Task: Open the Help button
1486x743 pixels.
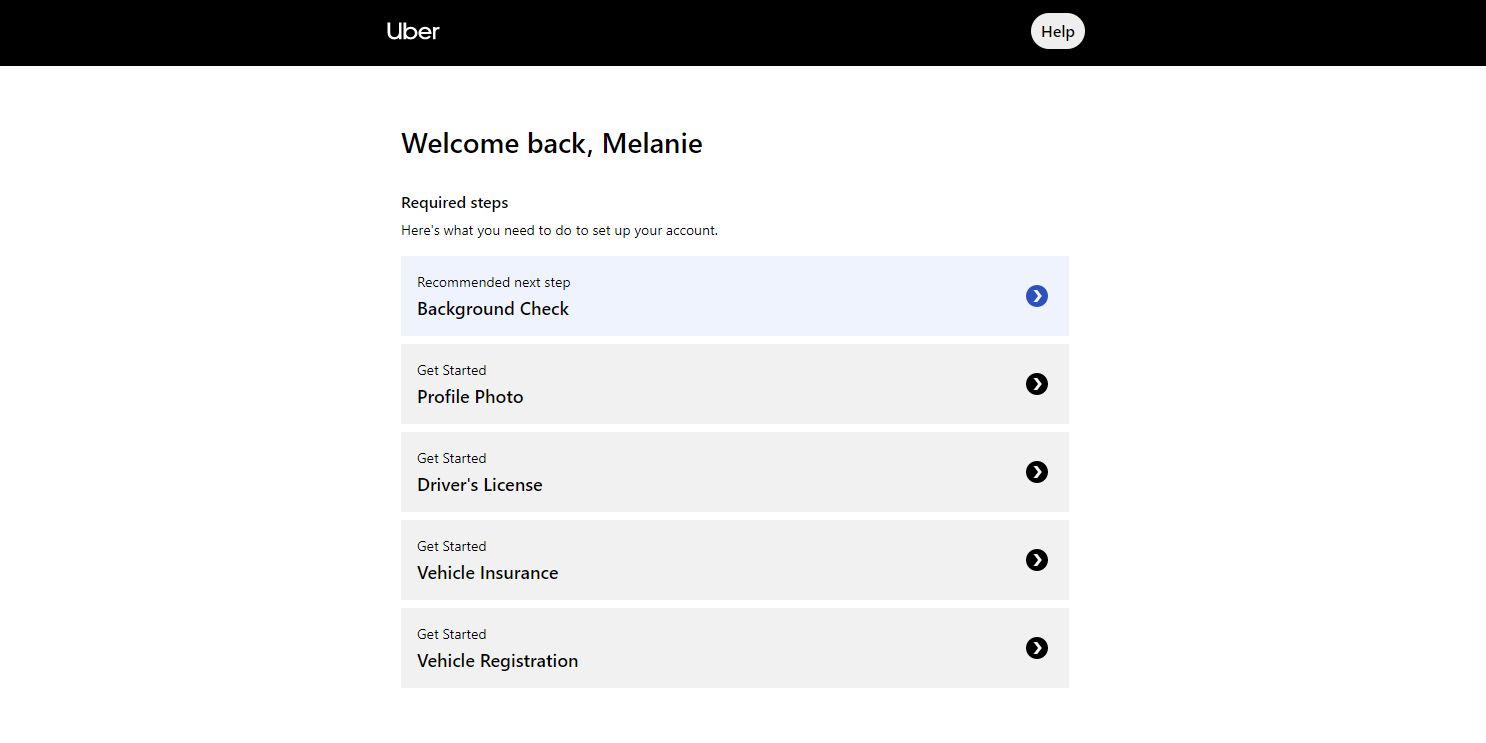Action: point(1057,31)
